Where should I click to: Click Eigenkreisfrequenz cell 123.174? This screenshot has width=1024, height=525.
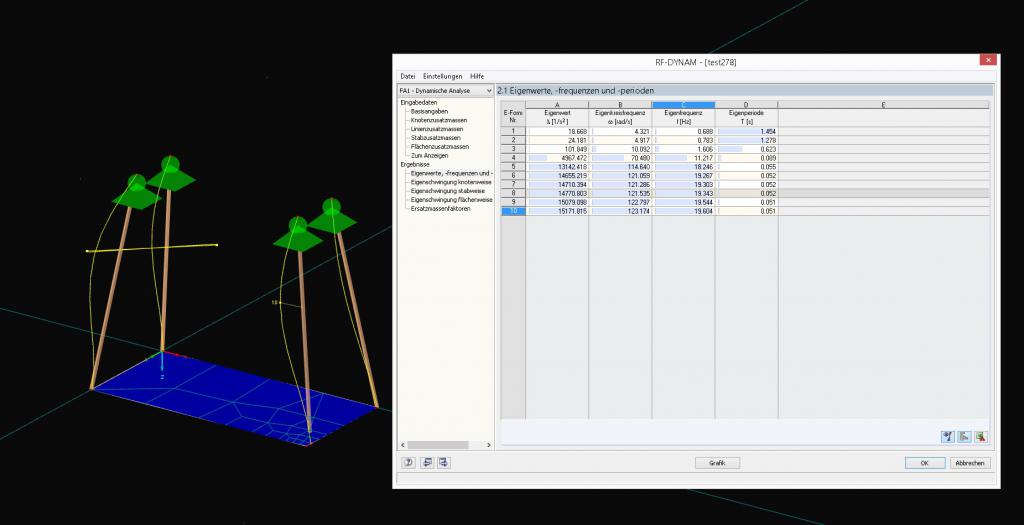click(620, 211)
